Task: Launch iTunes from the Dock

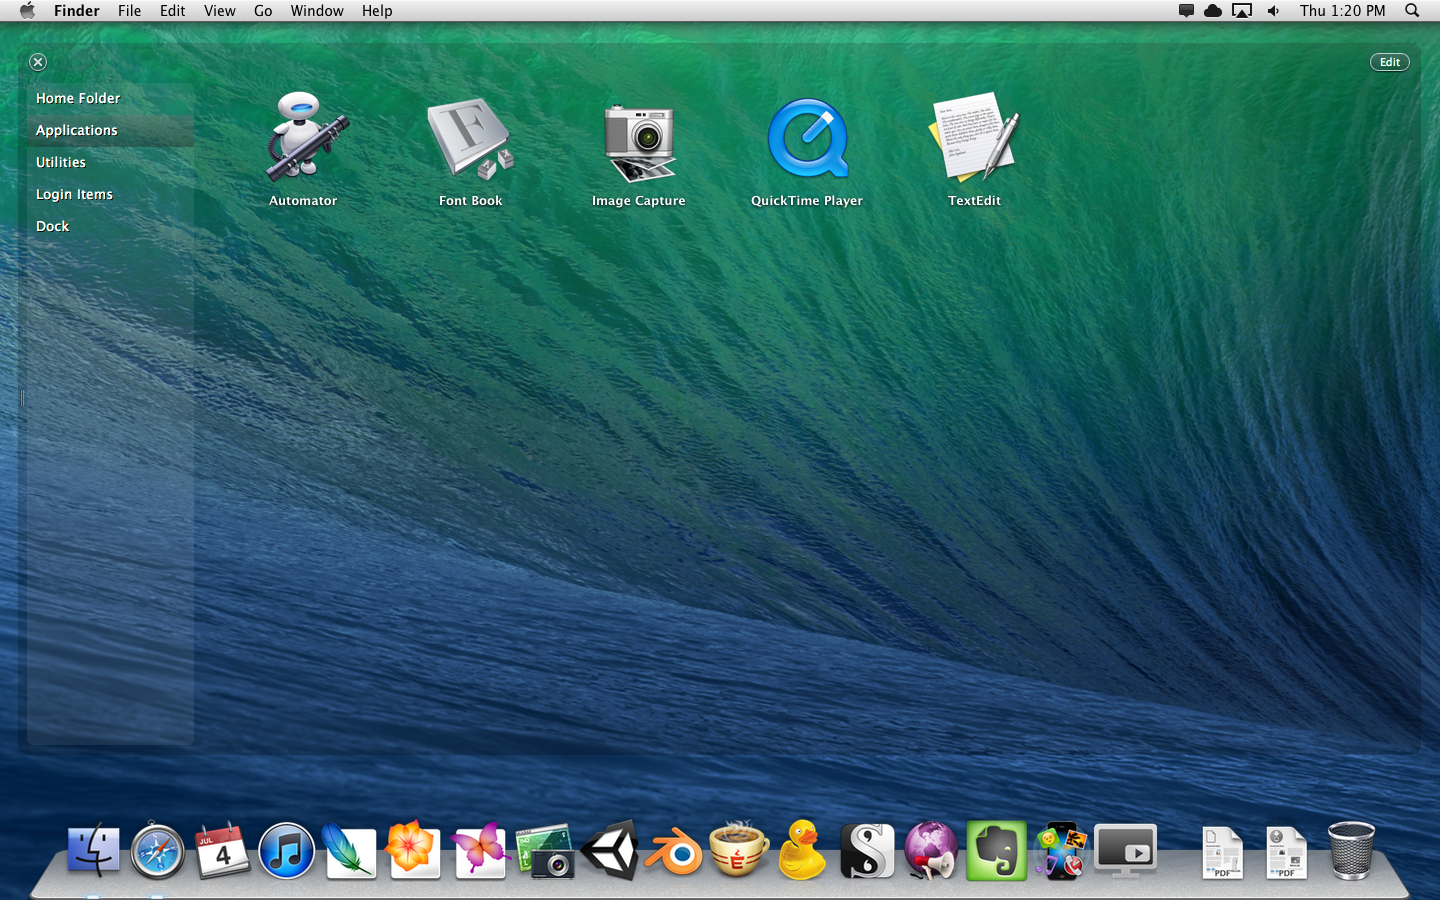Action: [x=286, y=851]
